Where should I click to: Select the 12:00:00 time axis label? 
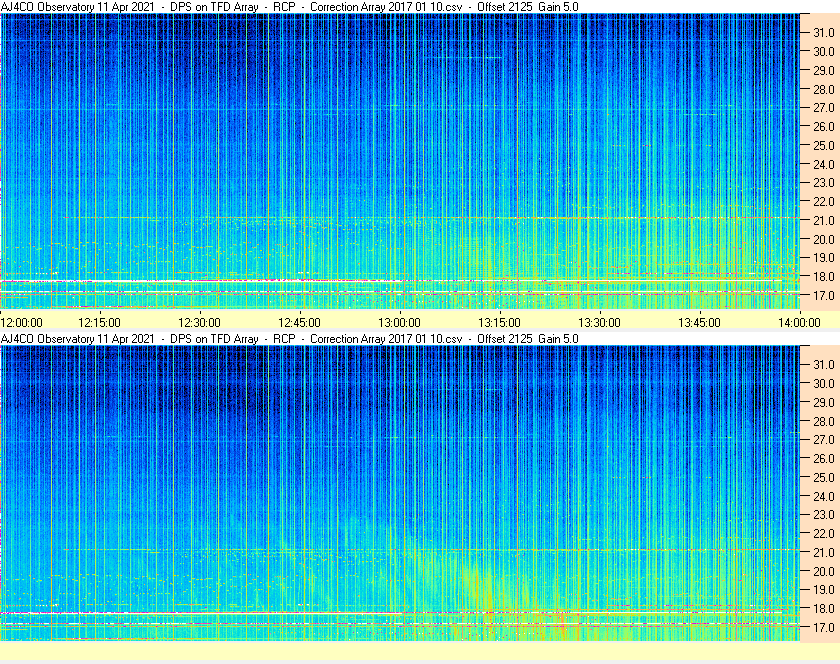[21, 323]
